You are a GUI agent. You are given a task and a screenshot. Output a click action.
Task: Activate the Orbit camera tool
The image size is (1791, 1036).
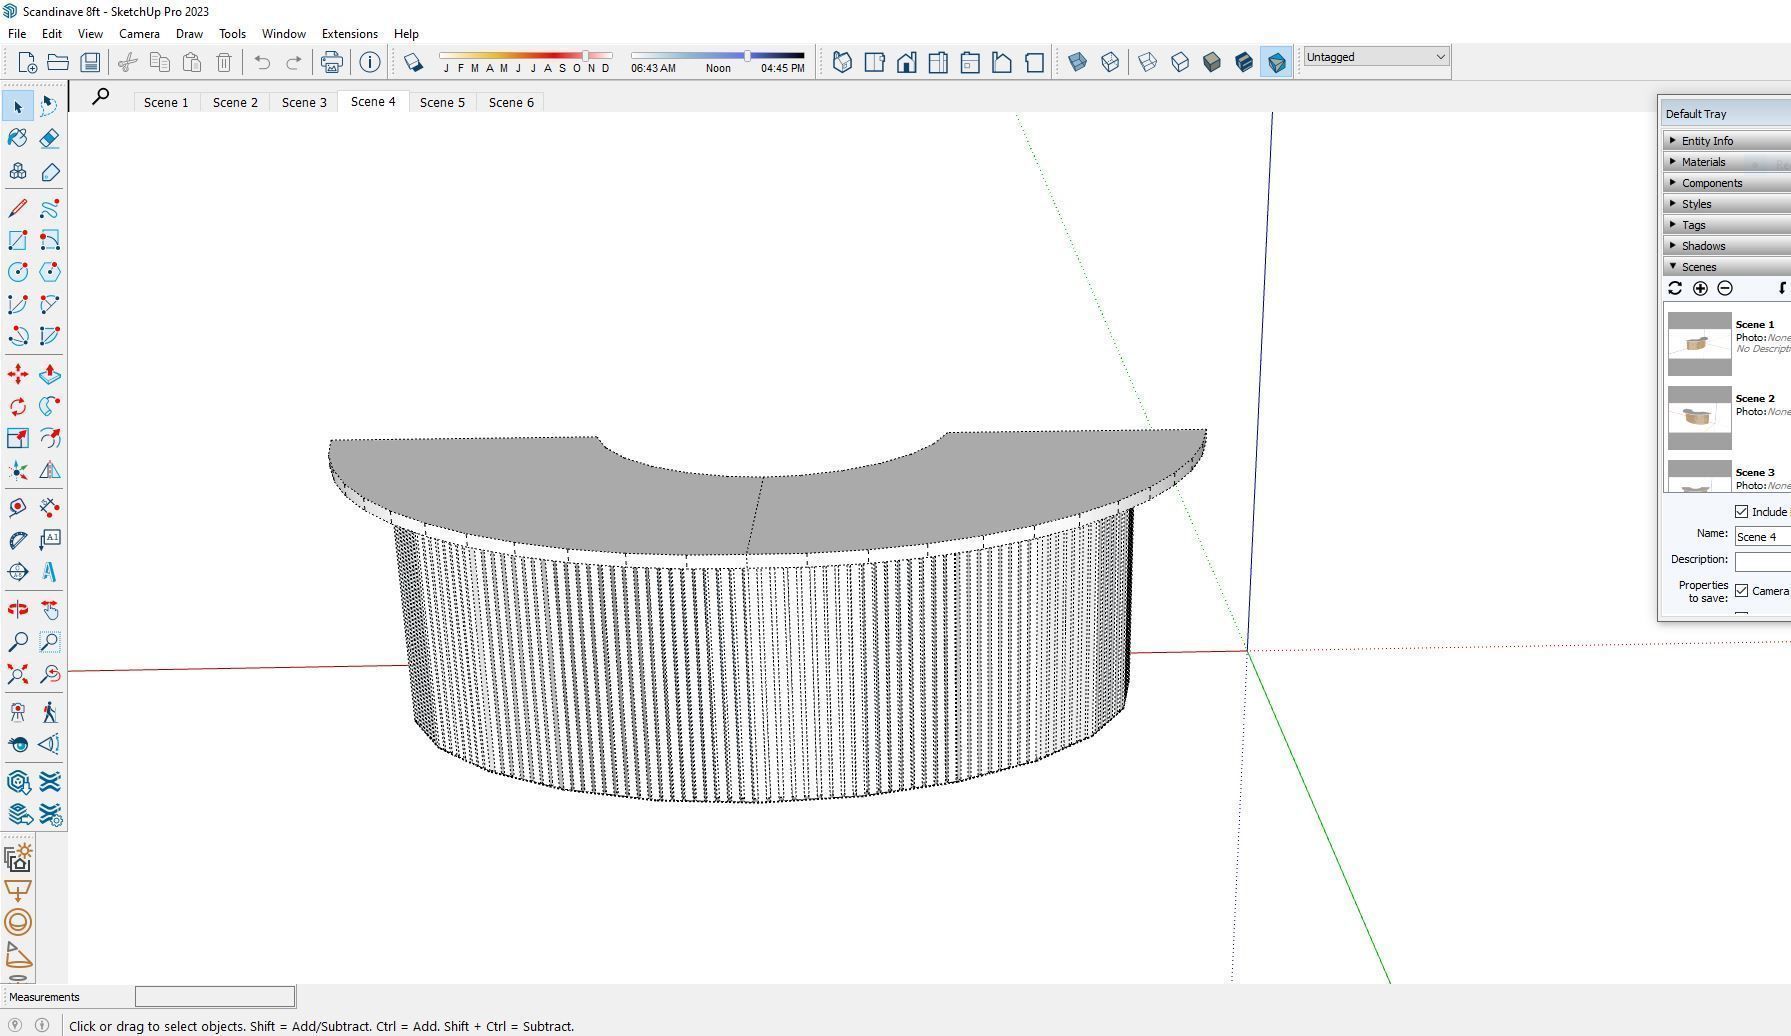(18, 610)
